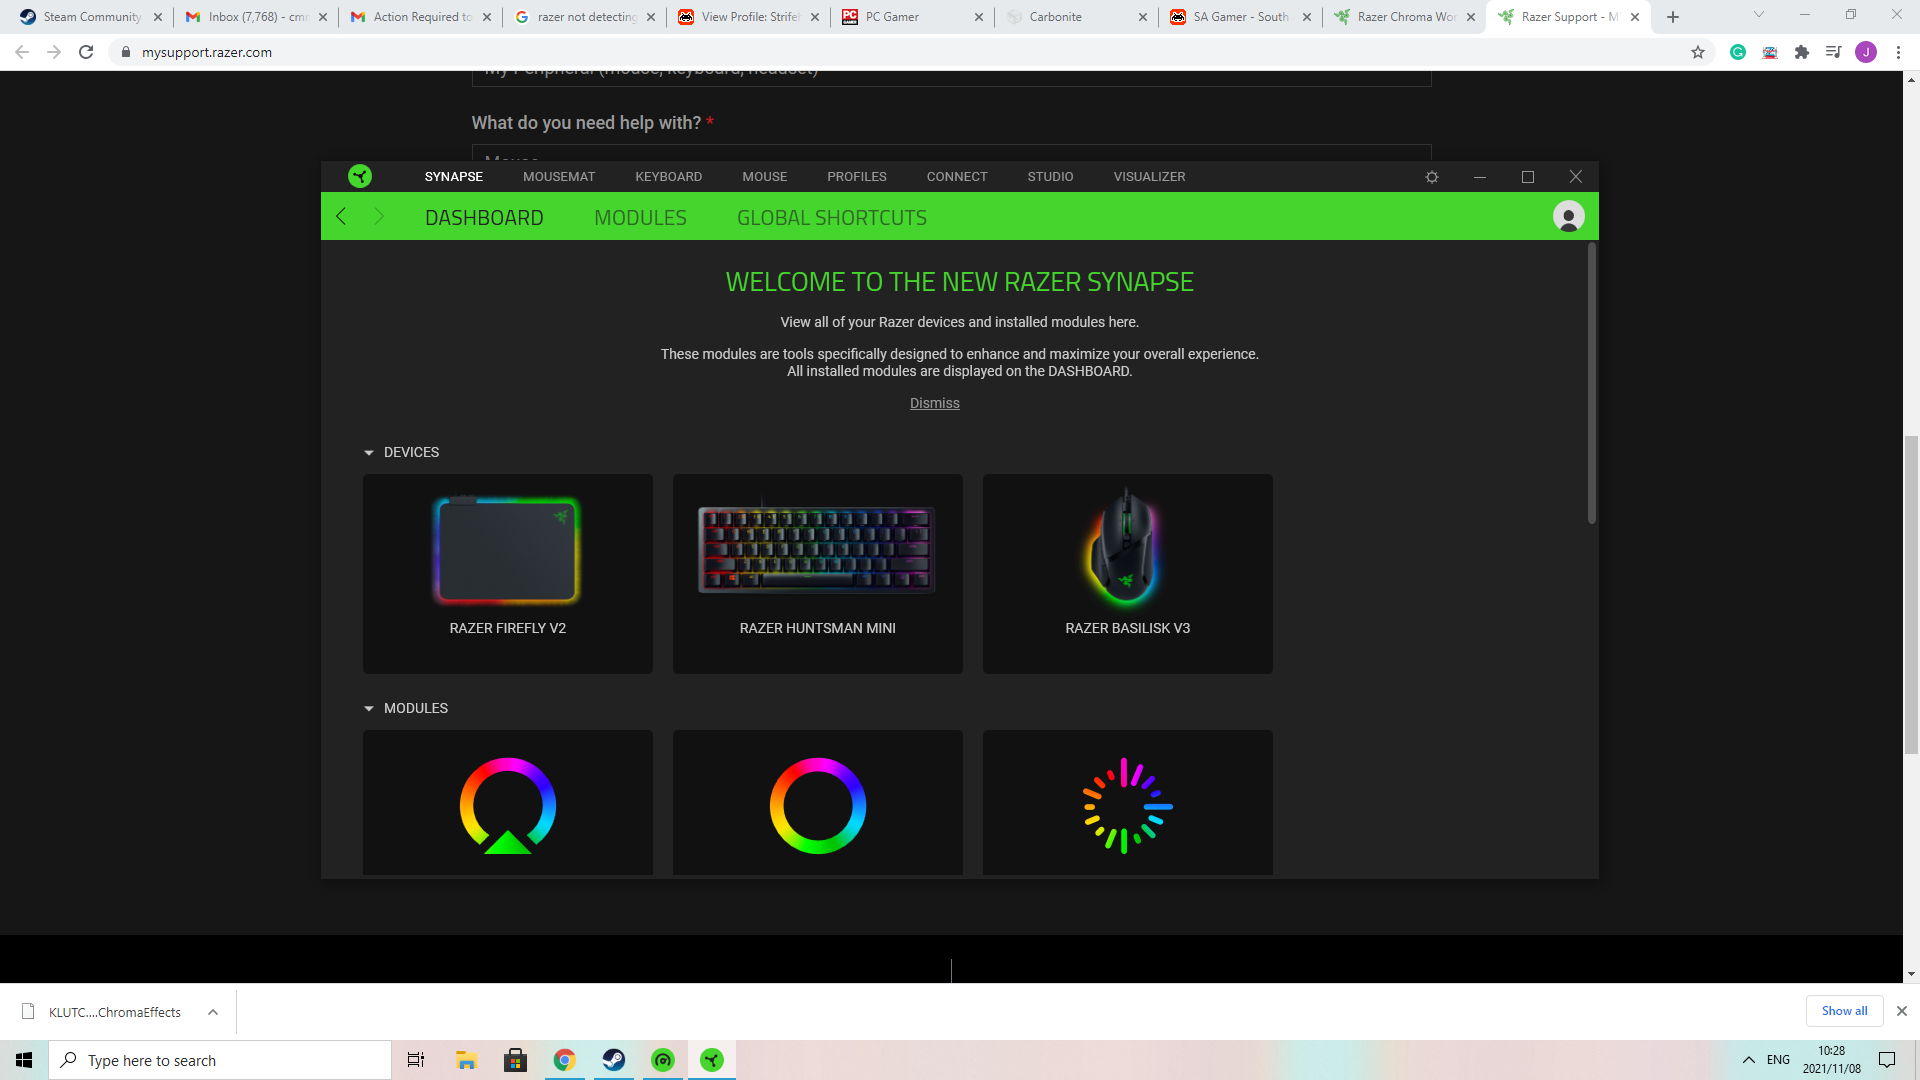
Task: Click the mysupport.razer.com address bar
Action: (900, 52)
